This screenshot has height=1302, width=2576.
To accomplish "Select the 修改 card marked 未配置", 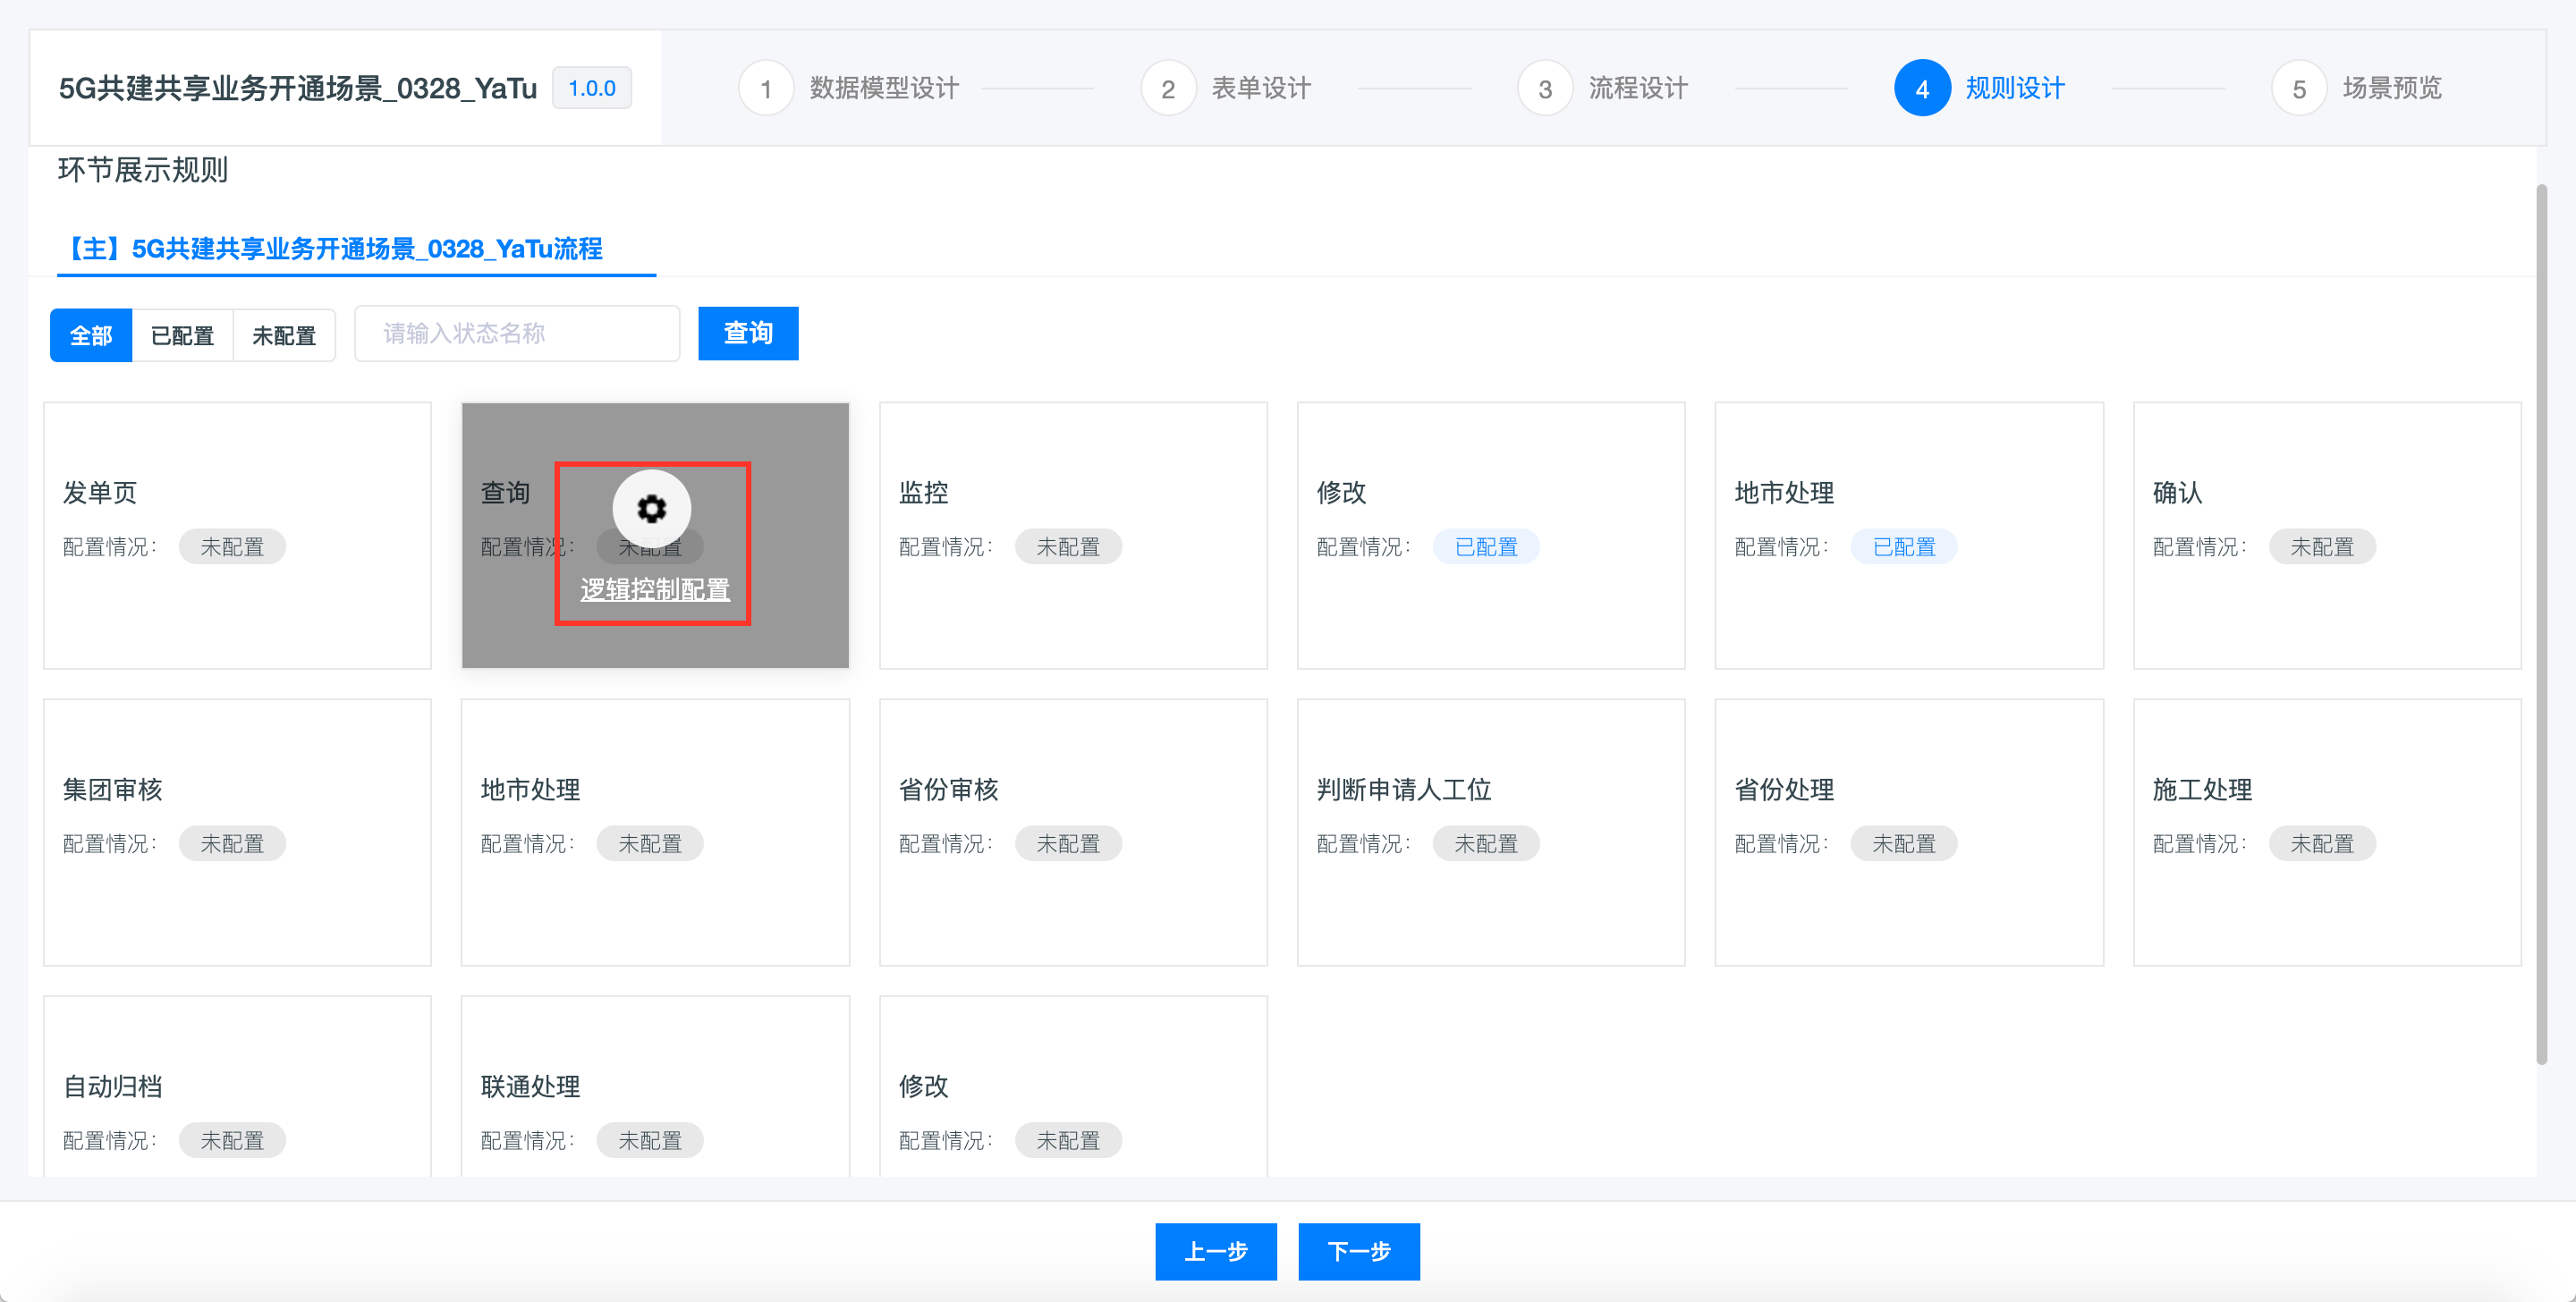I will coord(1073,1086).
